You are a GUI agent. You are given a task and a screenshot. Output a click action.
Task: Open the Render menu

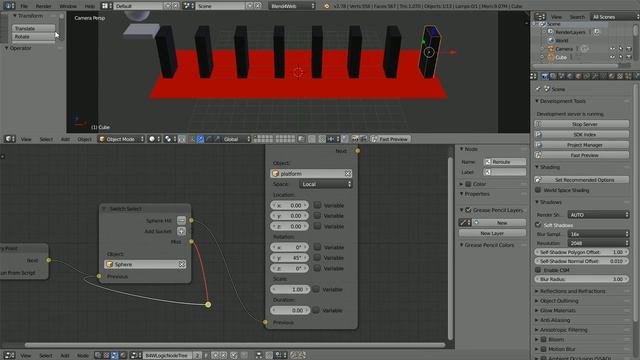pos(43,6)
